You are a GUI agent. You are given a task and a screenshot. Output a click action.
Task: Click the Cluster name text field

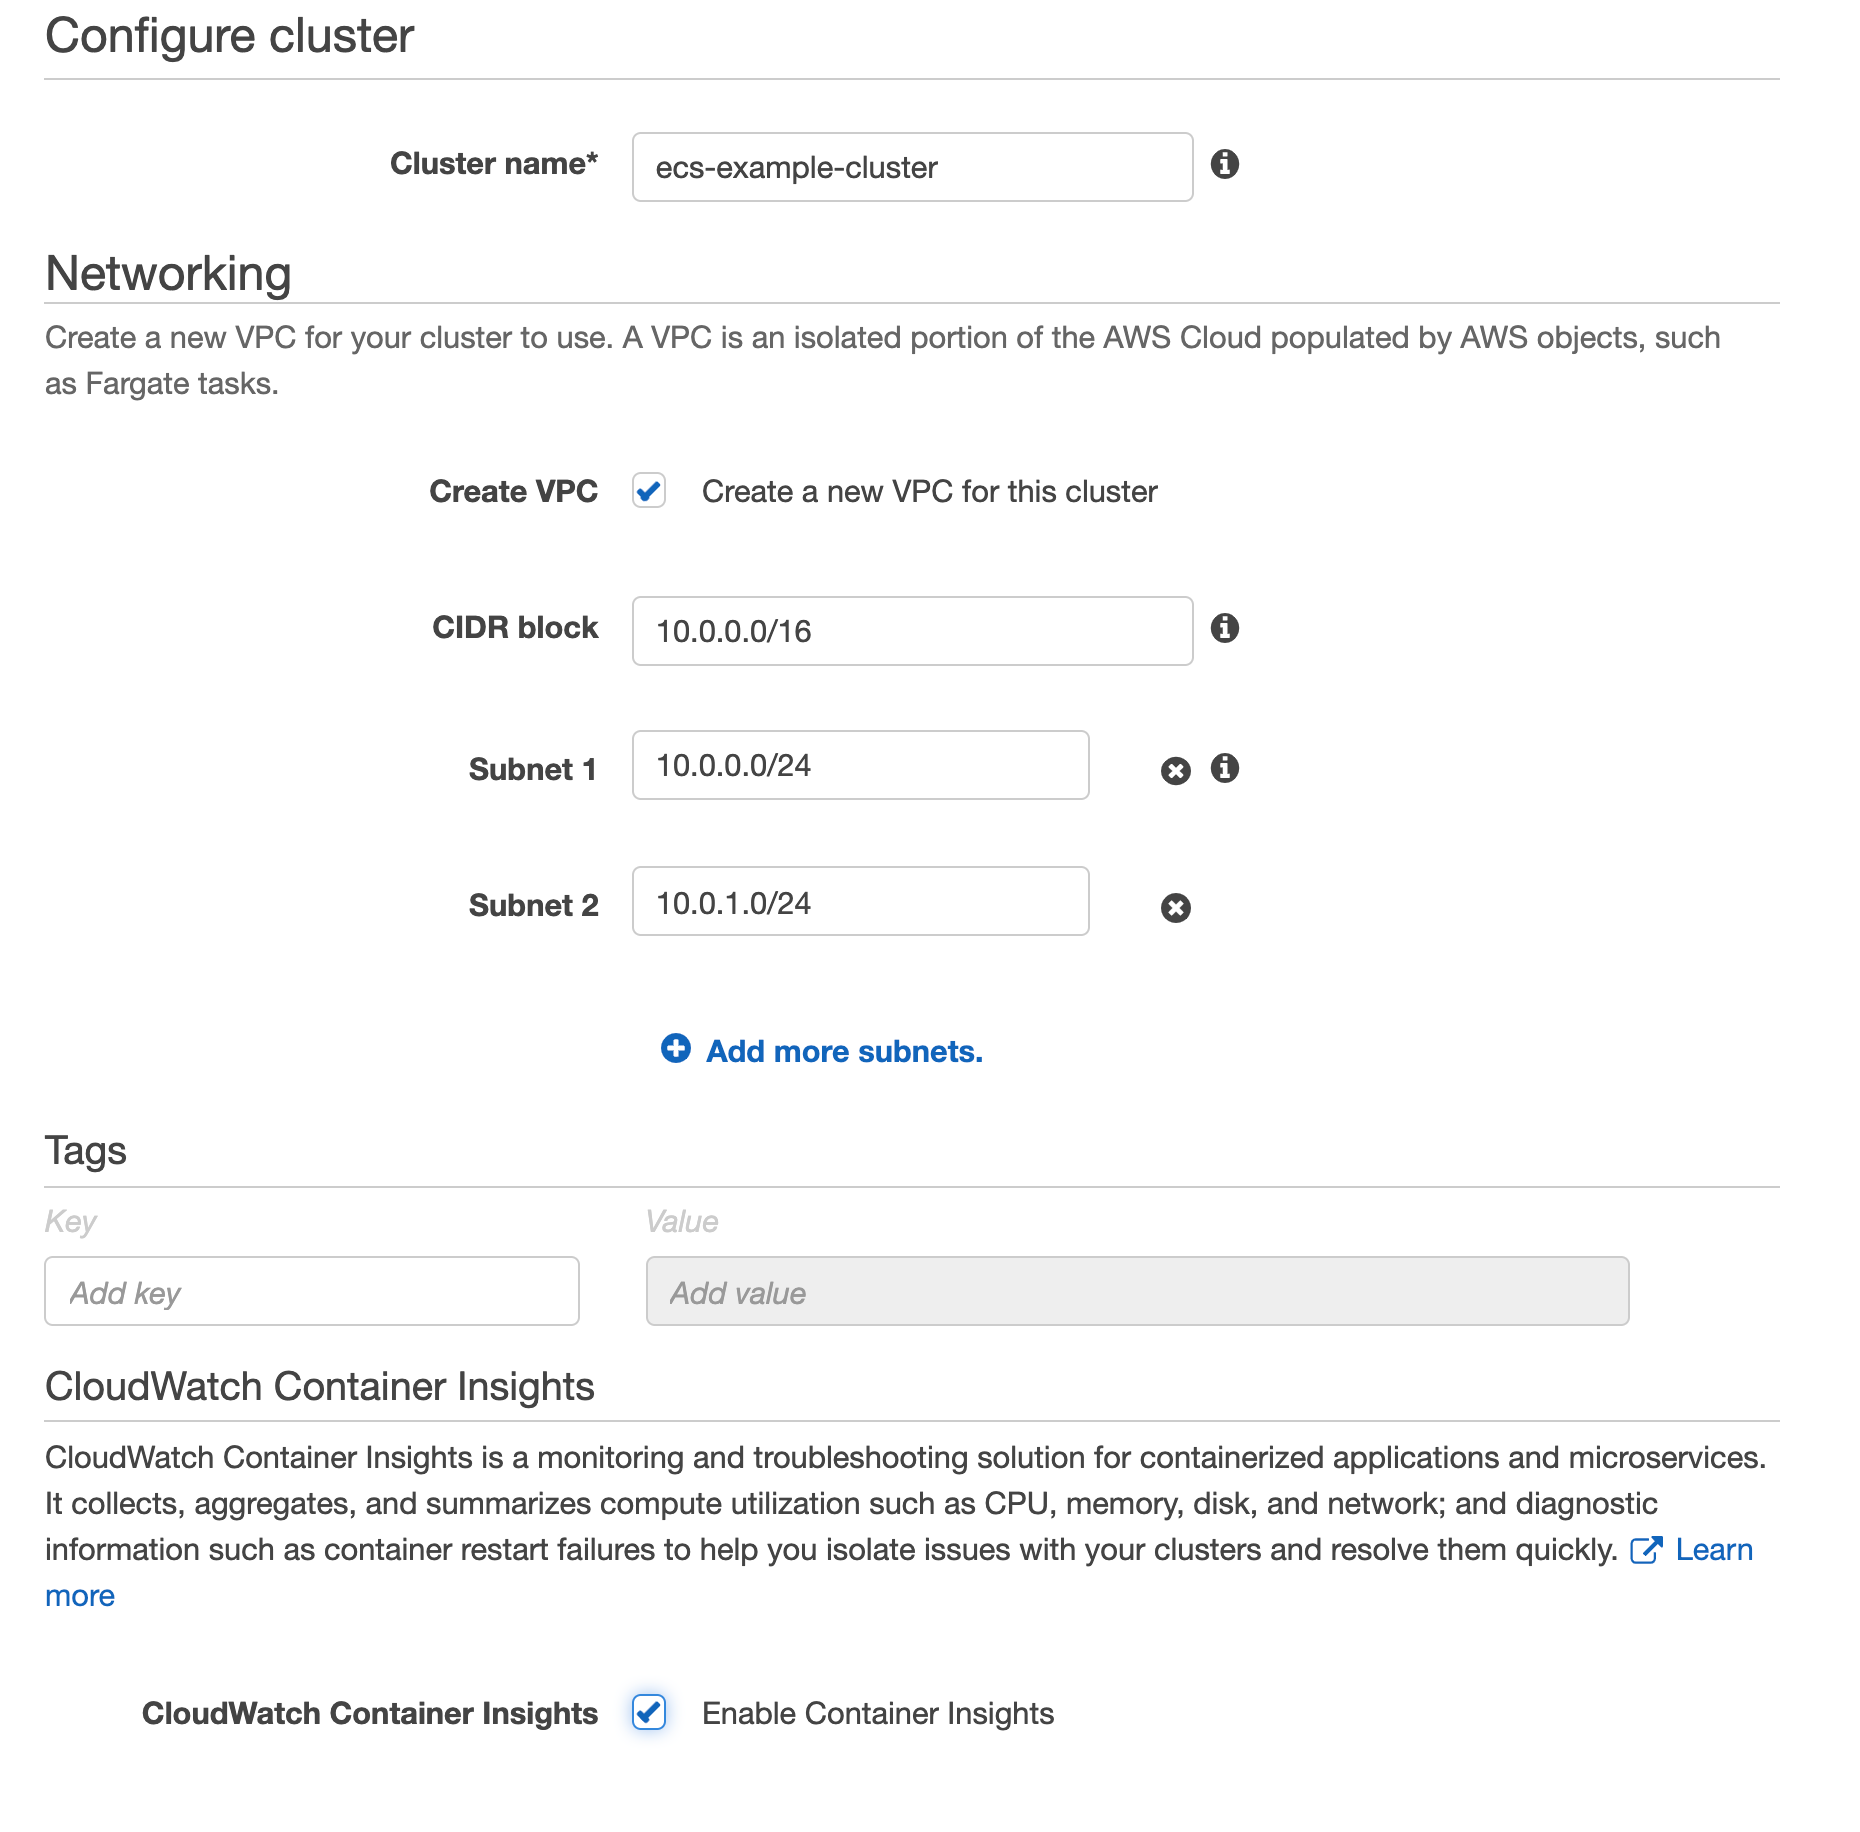click(x=912, y=167)
